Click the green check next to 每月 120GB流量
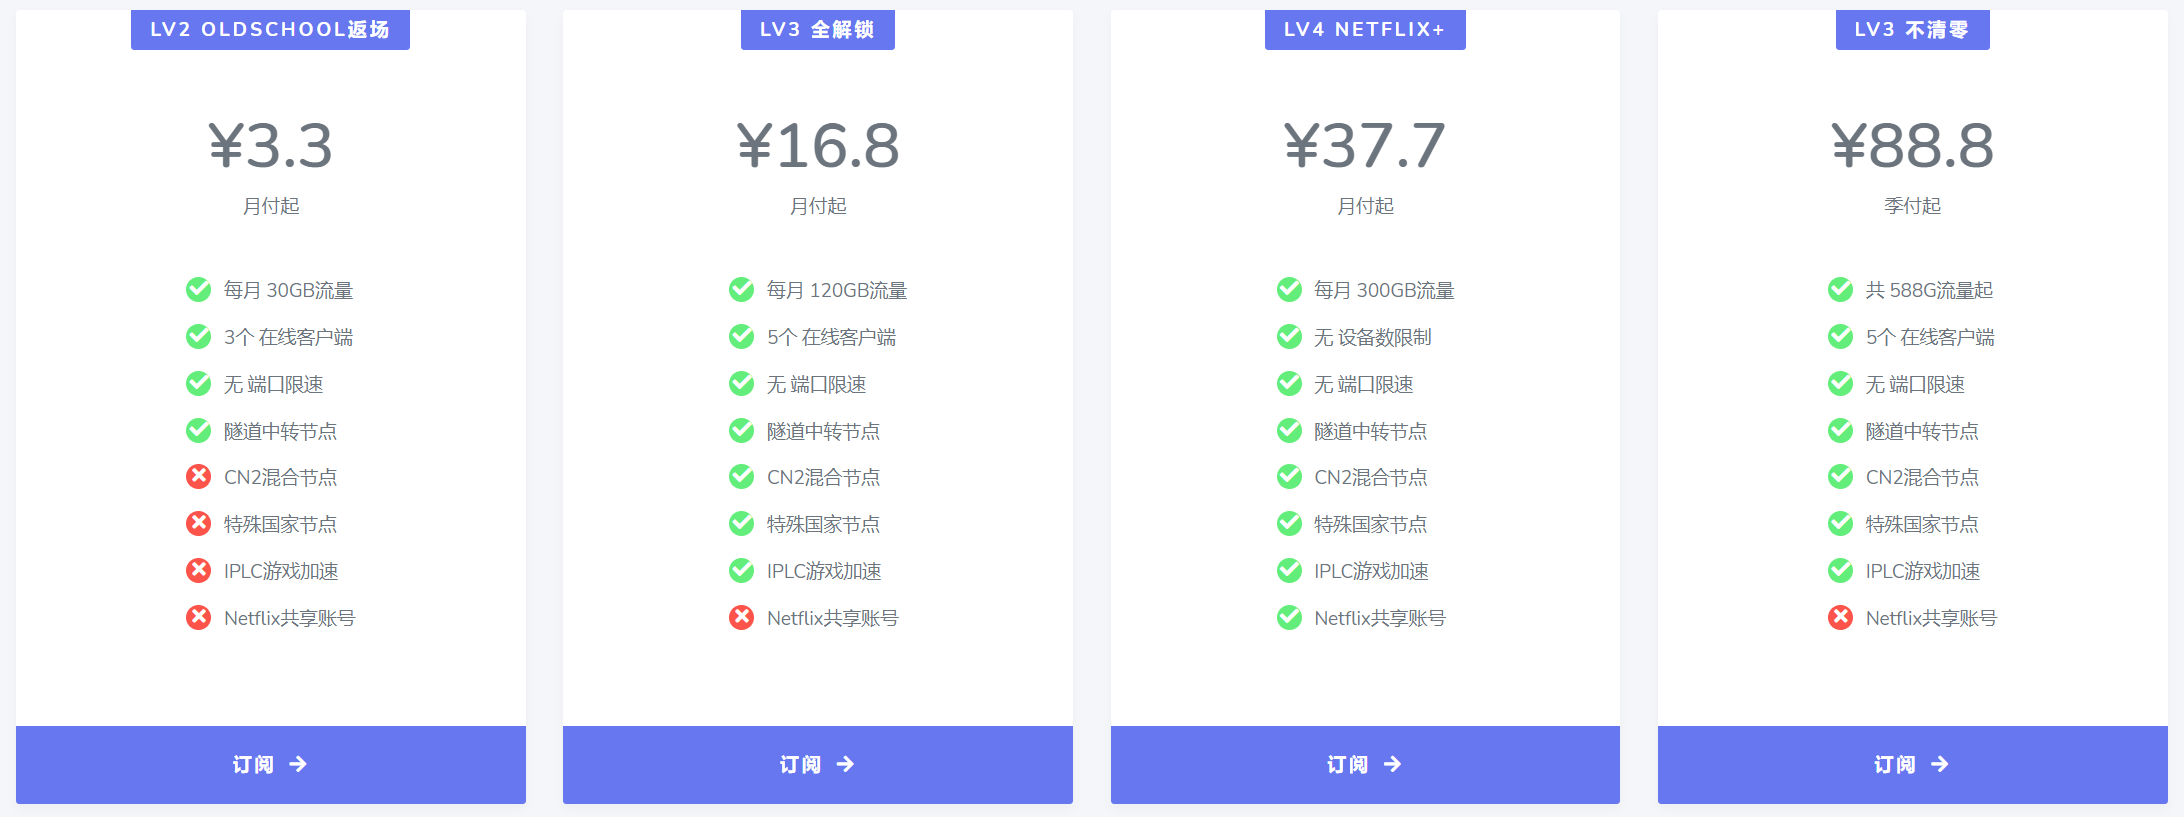 (741, 290)
